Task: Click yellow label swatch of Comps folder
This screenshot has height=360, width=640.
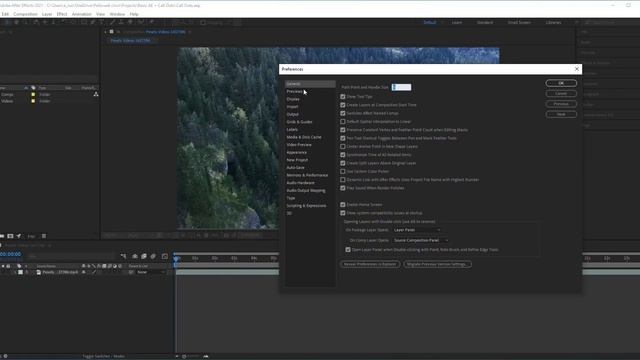Action: pos(33,94)
